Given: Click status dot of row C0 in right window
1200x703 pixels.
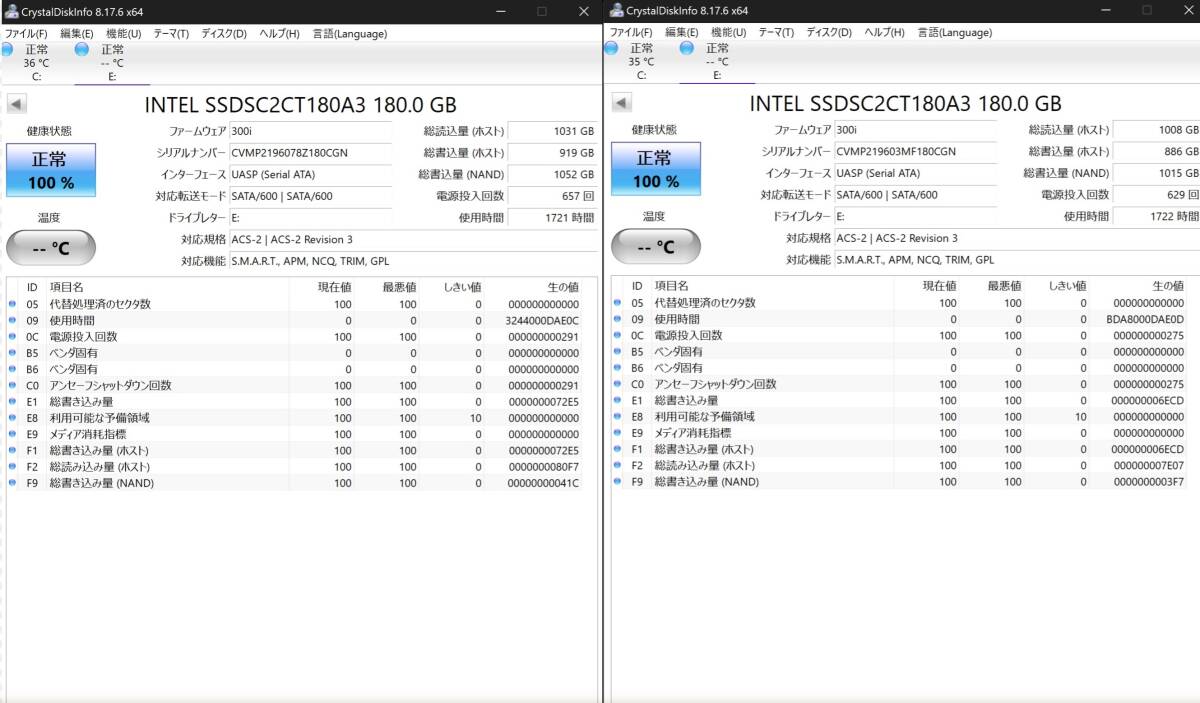Looking at the screenshot, I should [617, 384].
